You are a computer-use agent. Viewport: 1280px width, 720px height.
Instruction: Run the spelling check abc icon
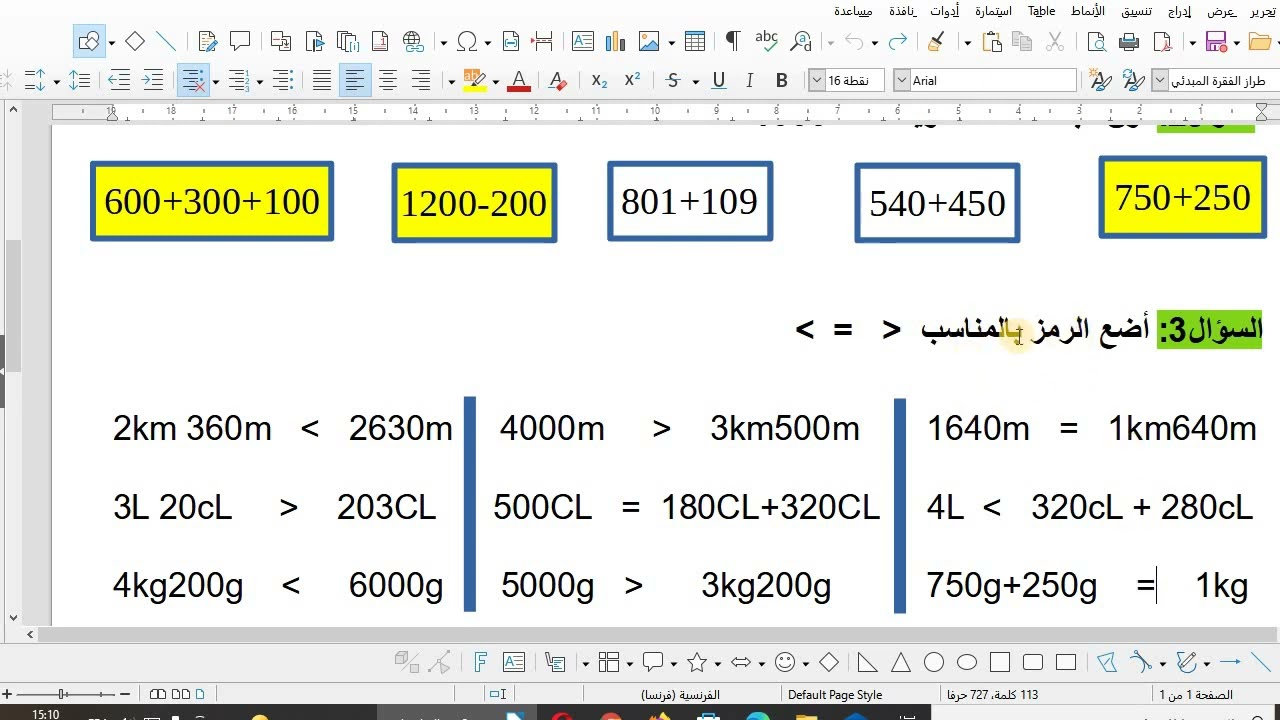(x=767, y=42)
